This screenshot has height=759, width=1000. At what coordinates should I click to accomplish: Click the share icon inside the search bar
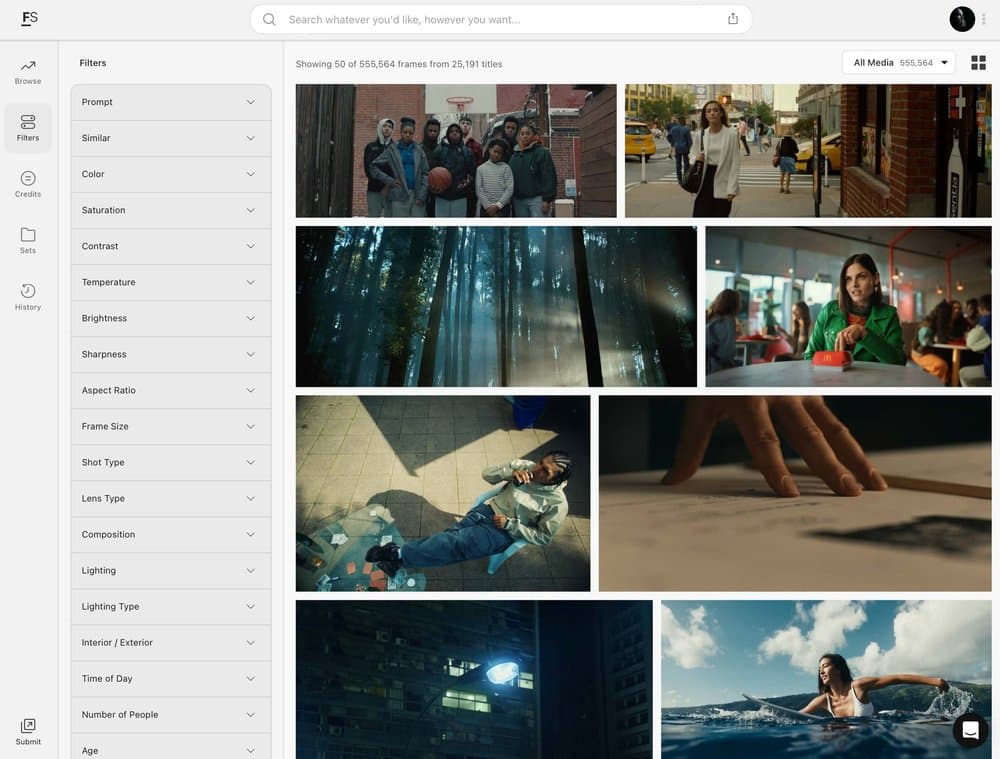point(733,18)
